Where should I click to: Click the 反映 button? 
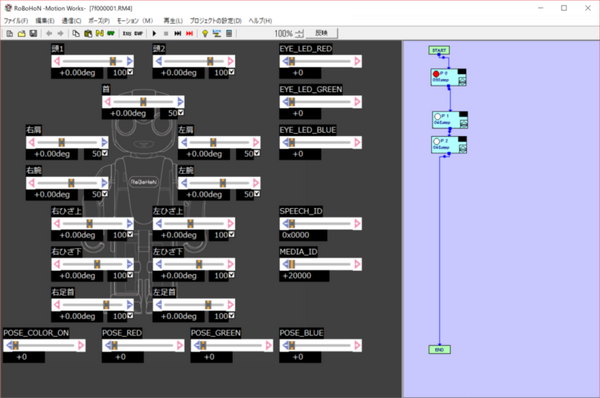[x=321, y=33]
